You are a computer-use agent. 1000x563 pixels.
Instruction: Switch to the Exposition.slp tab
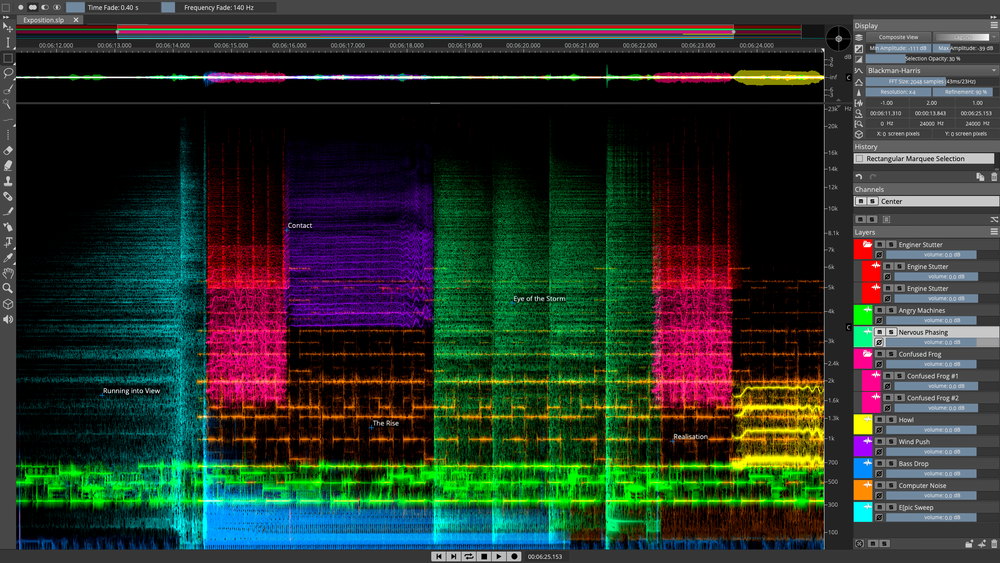tap(42, 20)
